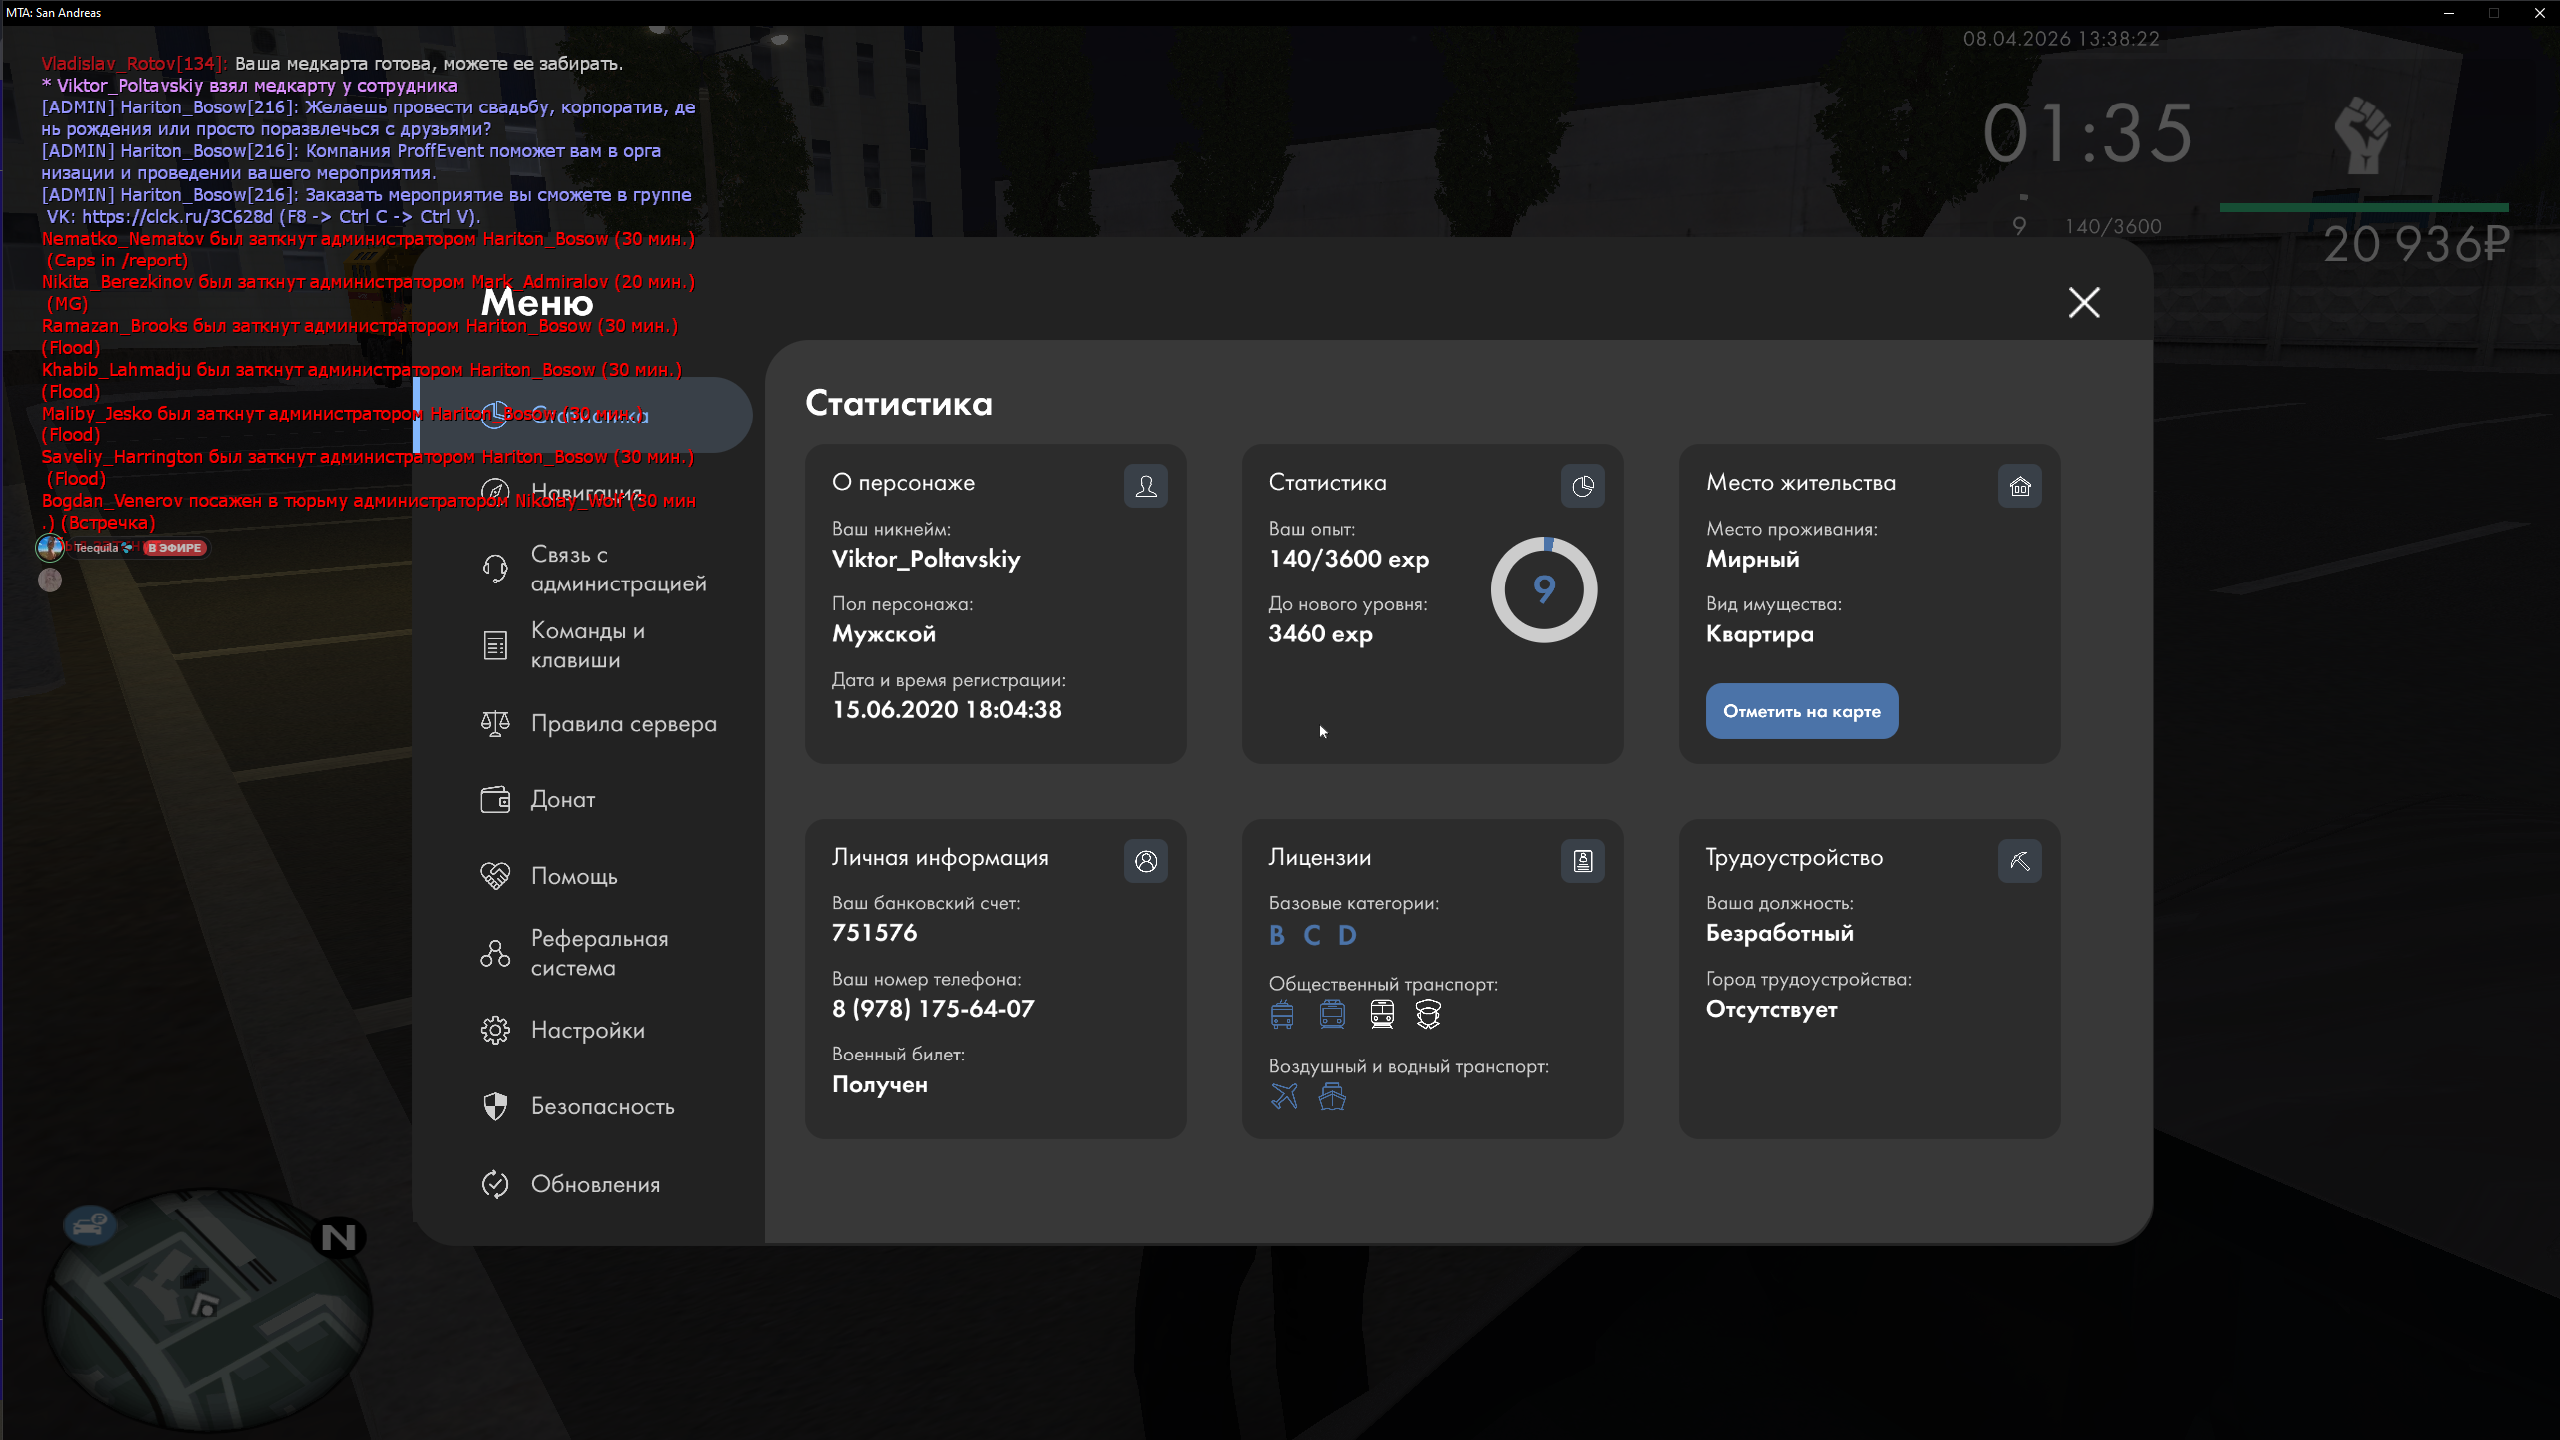Image resolution: width=2560 pixels, height=1440 pixels.
Task: Open the Донат section
Action: (562, 799)
